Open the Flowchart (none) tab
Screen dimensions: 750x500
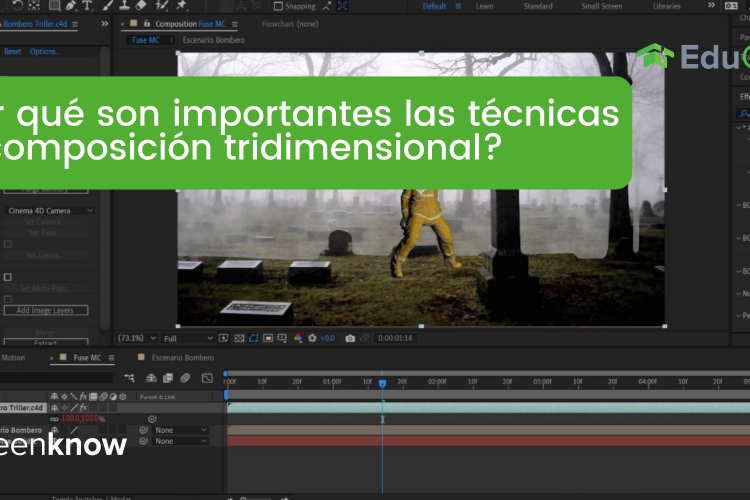click(x=290, y=24)
